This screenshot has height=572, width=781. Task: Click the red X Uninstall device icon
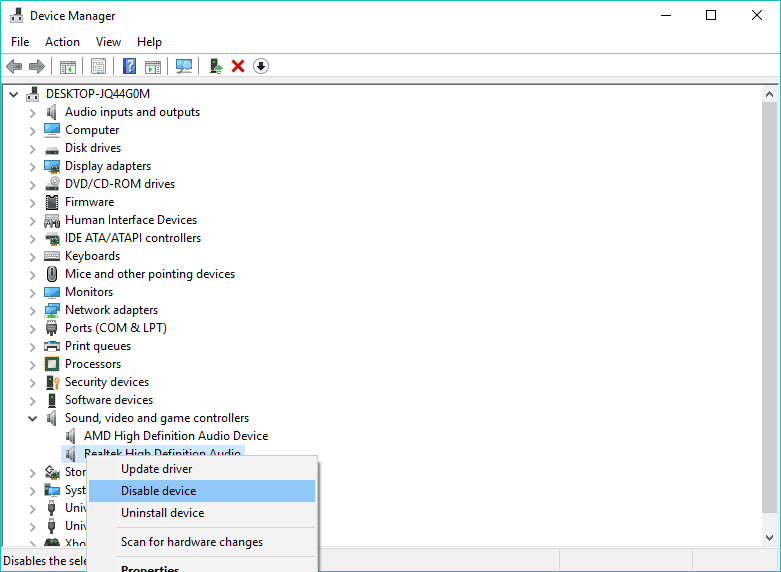pyautogui.click(x=238, y=66)
